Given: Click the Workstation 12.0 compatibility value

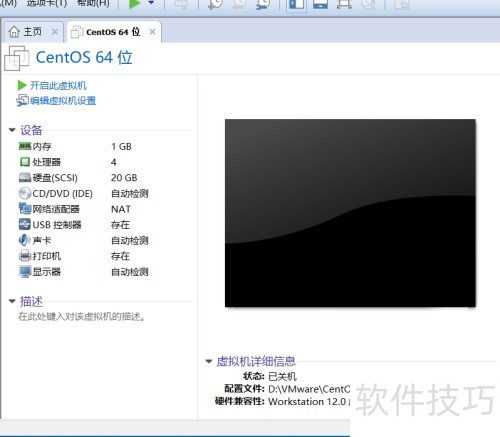Looking at the screenshot, I should tap(309, 401).
